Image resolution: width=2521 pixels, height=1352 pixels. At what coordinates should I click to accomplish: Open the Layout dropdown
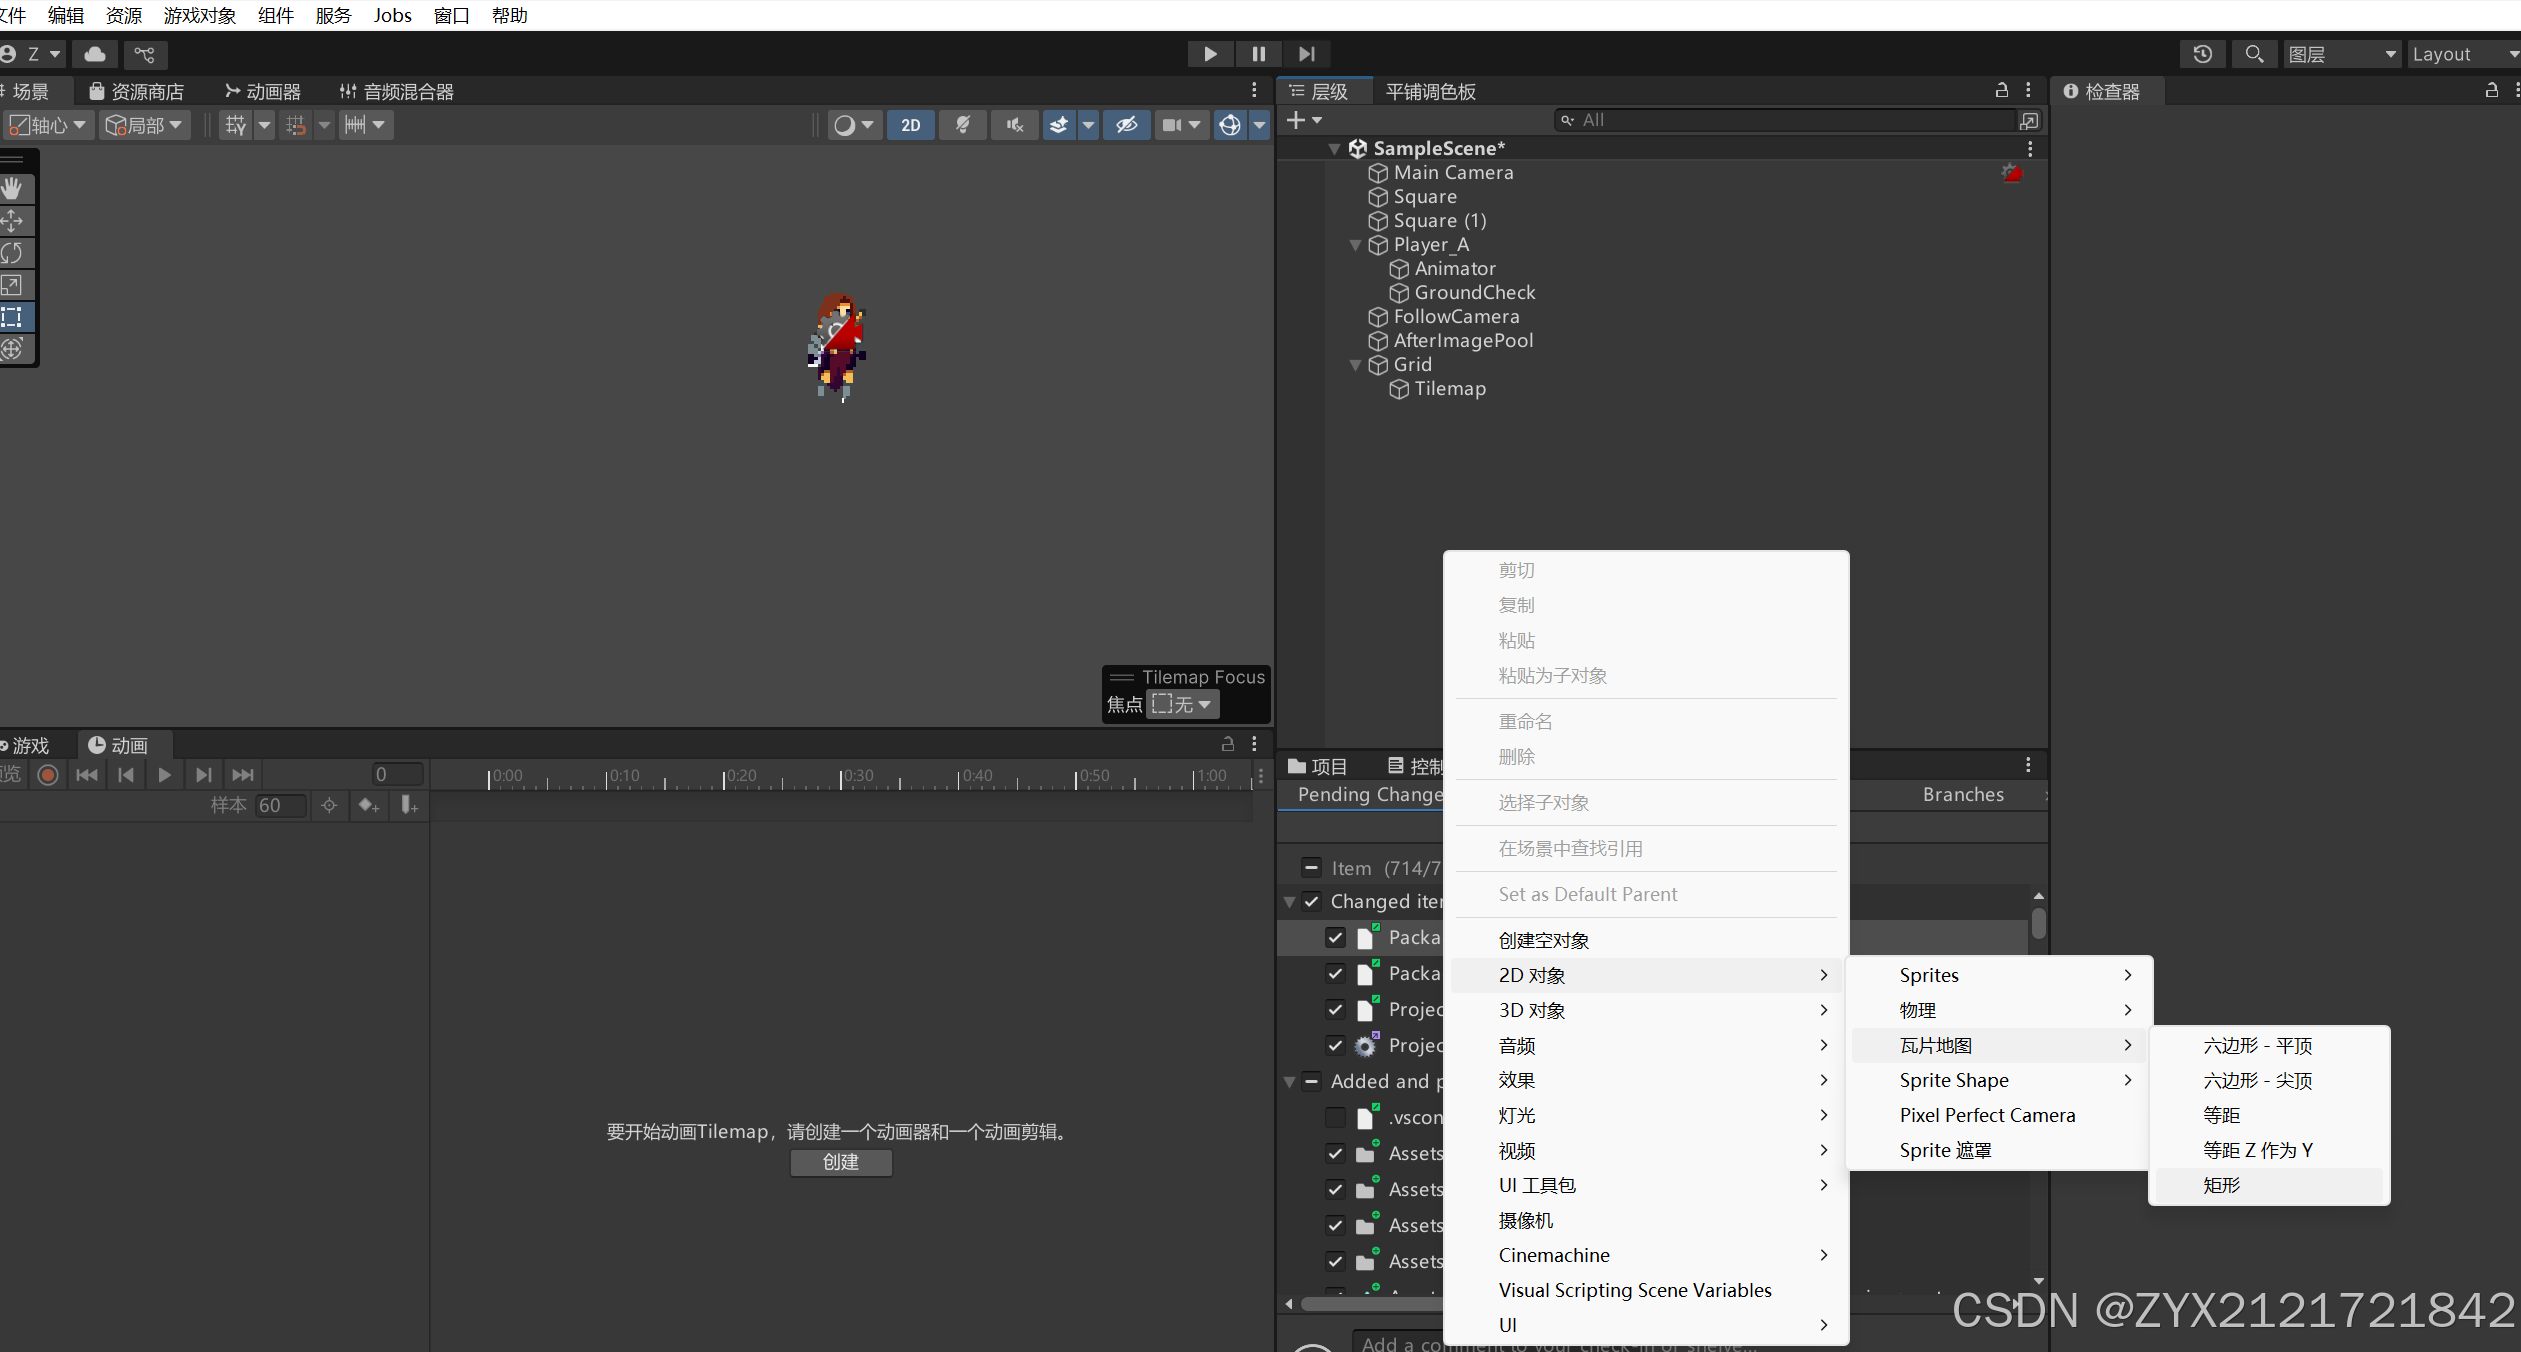[x=2460, y=54]
